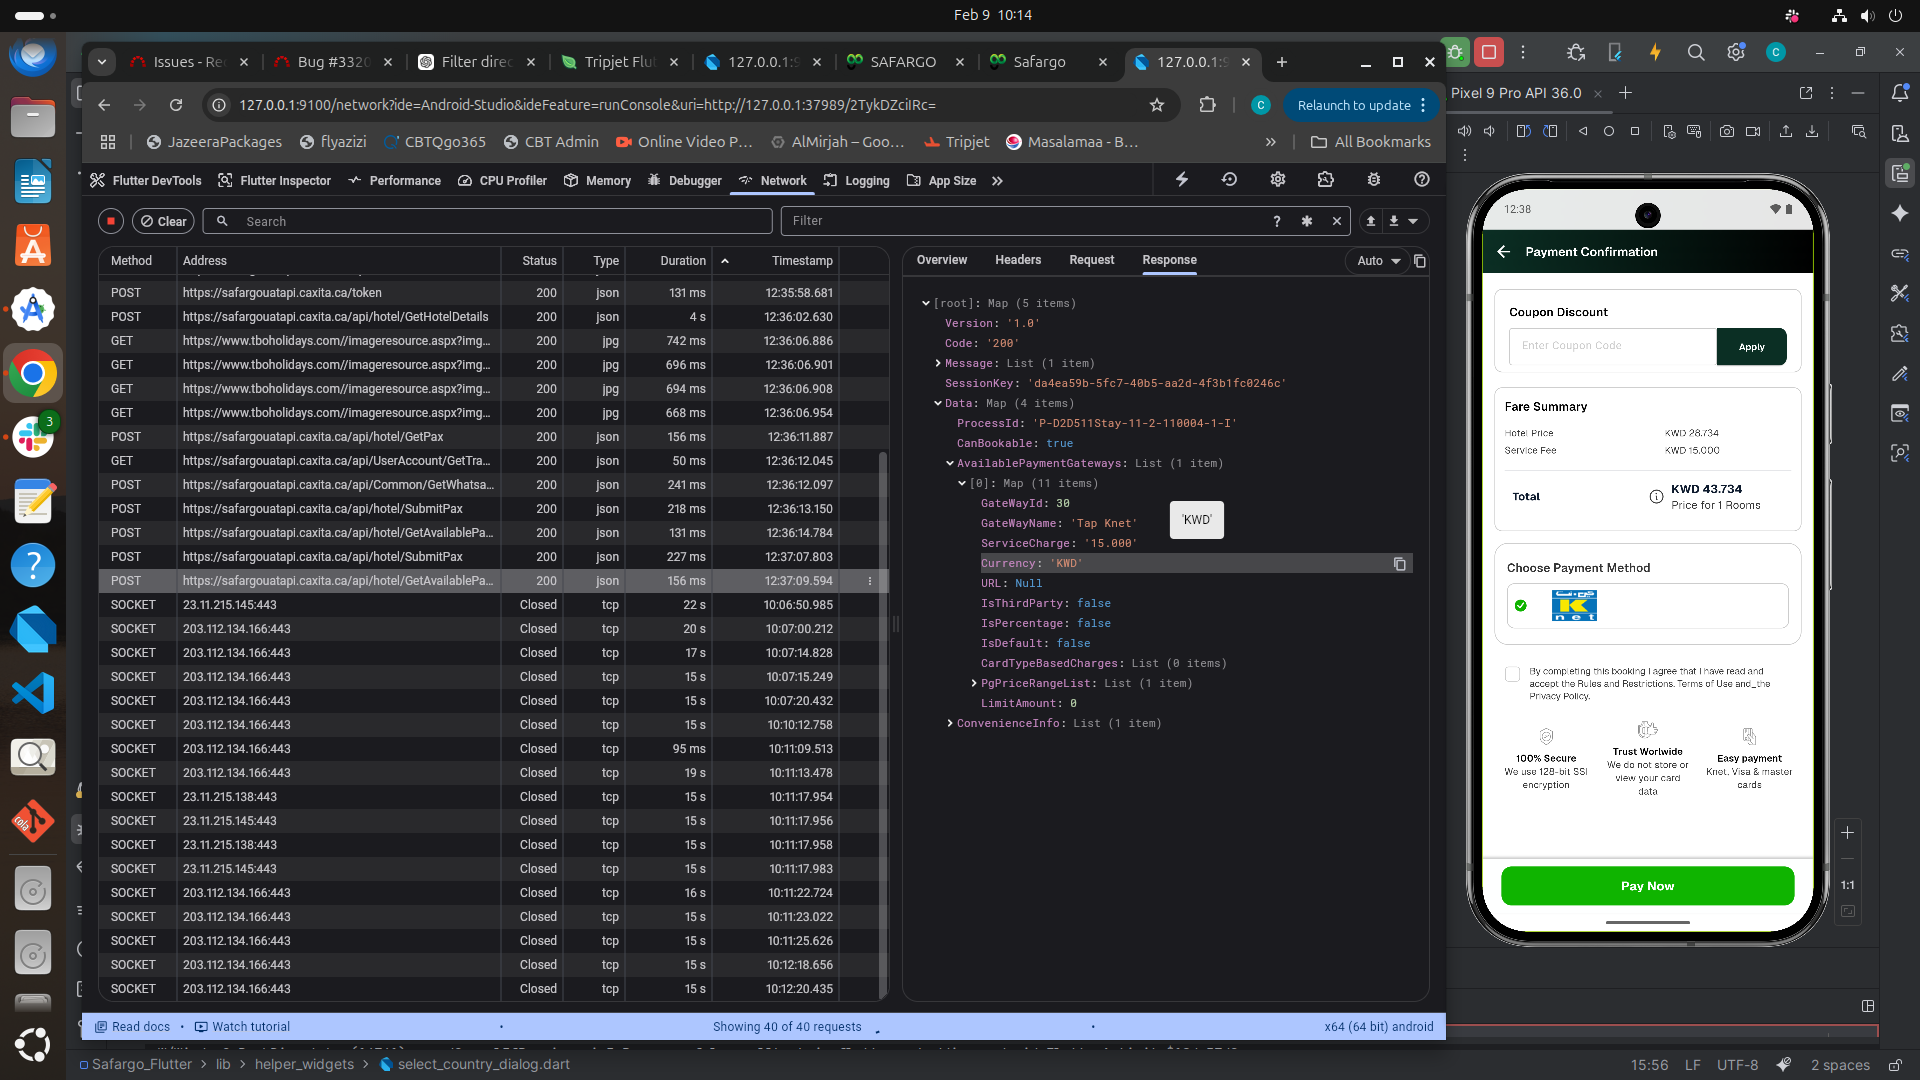
Task: Click the DevTools help question icon
Action: [x=1421, y=180]
